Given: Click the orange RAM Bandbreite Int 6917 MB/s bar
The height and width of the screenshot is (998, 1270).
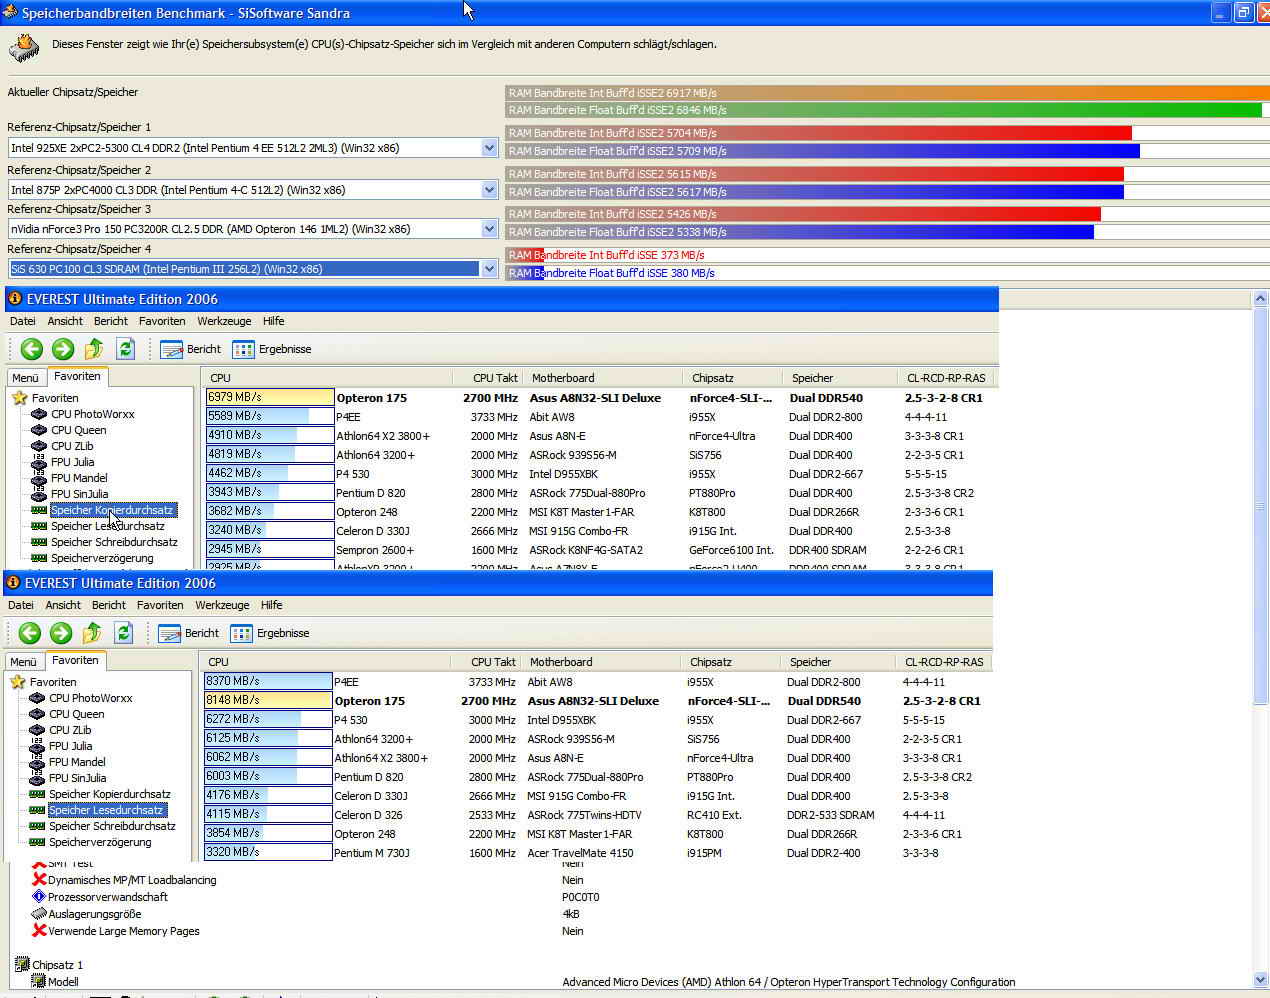Looking at the screenshot, I should coord(887,93).
